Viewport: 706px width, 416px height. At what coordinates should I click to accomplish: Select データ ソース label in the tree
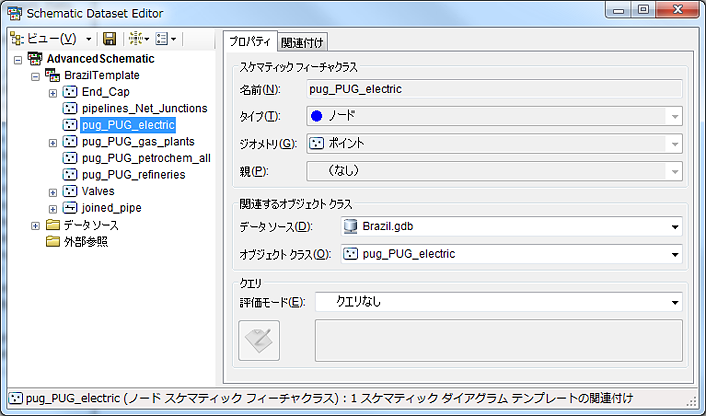[91, 224]
